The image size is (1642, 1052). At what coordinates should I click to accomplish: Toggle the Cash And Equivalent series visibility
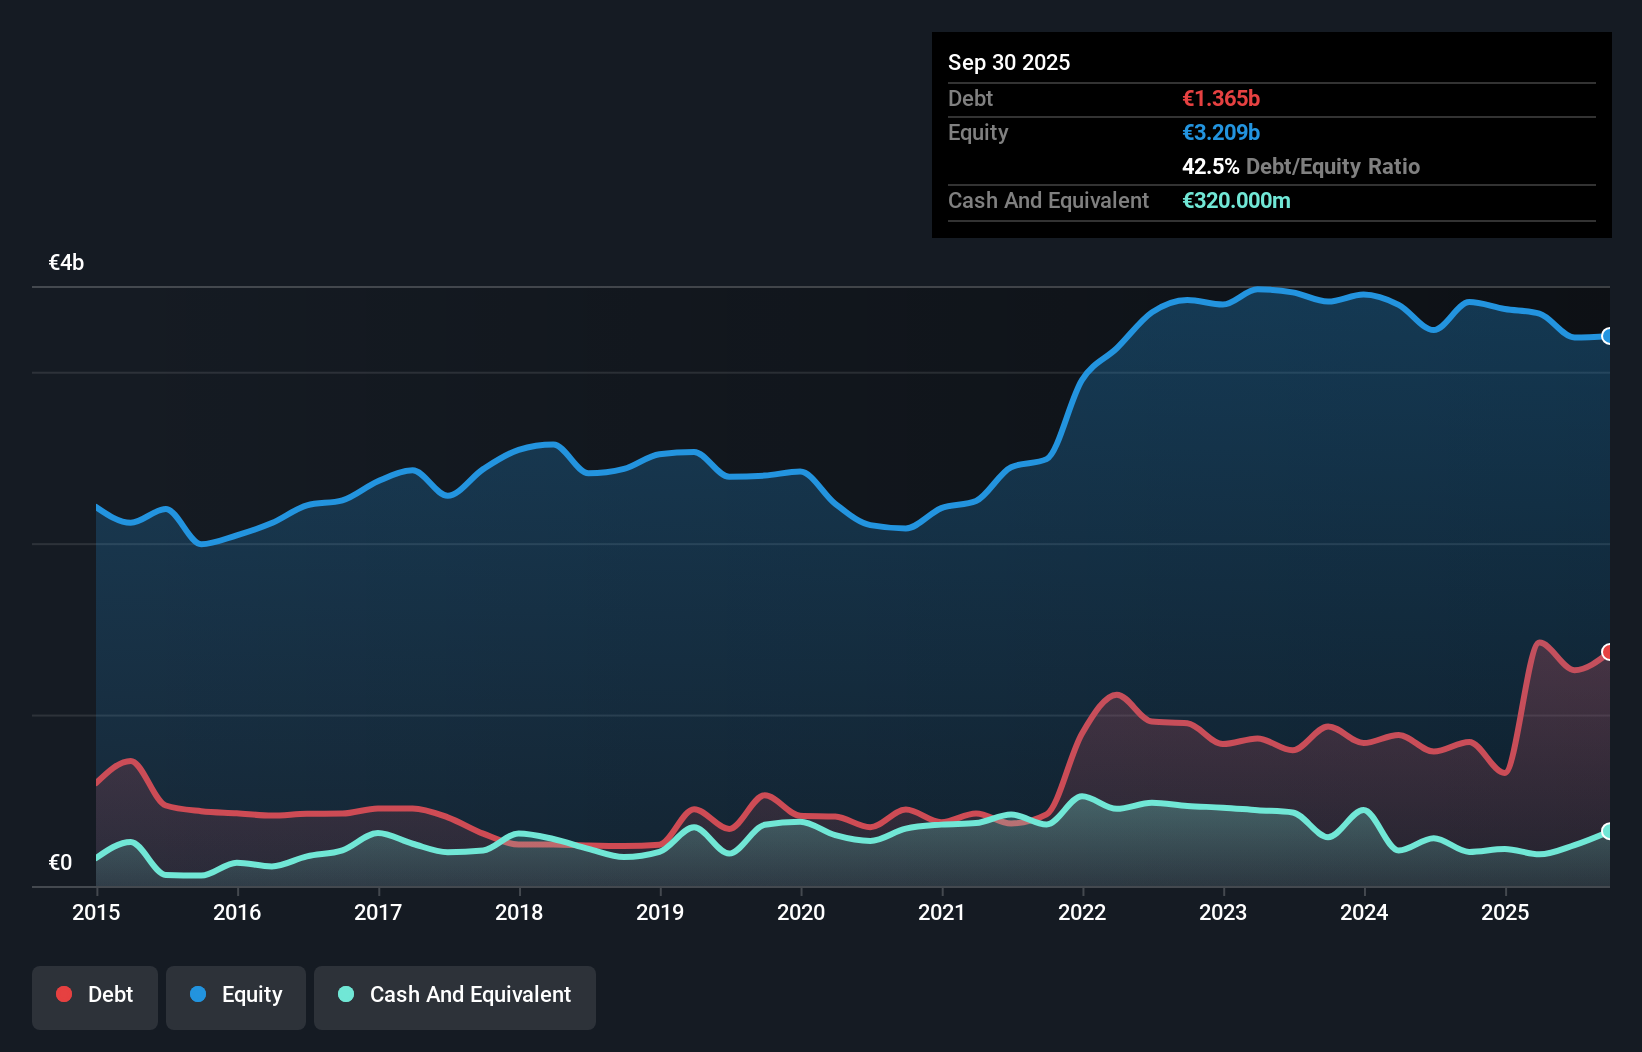[455, 995]
